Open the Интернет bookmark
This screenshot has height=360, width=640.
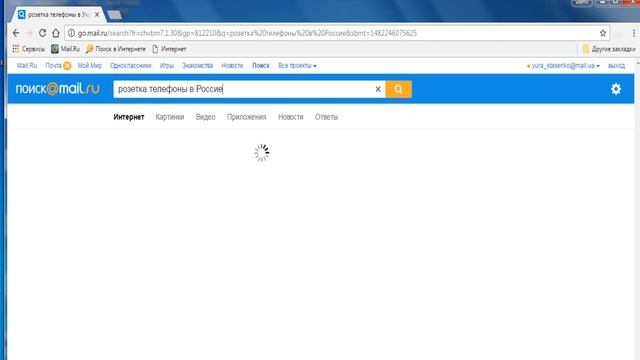tap(169, 49)
